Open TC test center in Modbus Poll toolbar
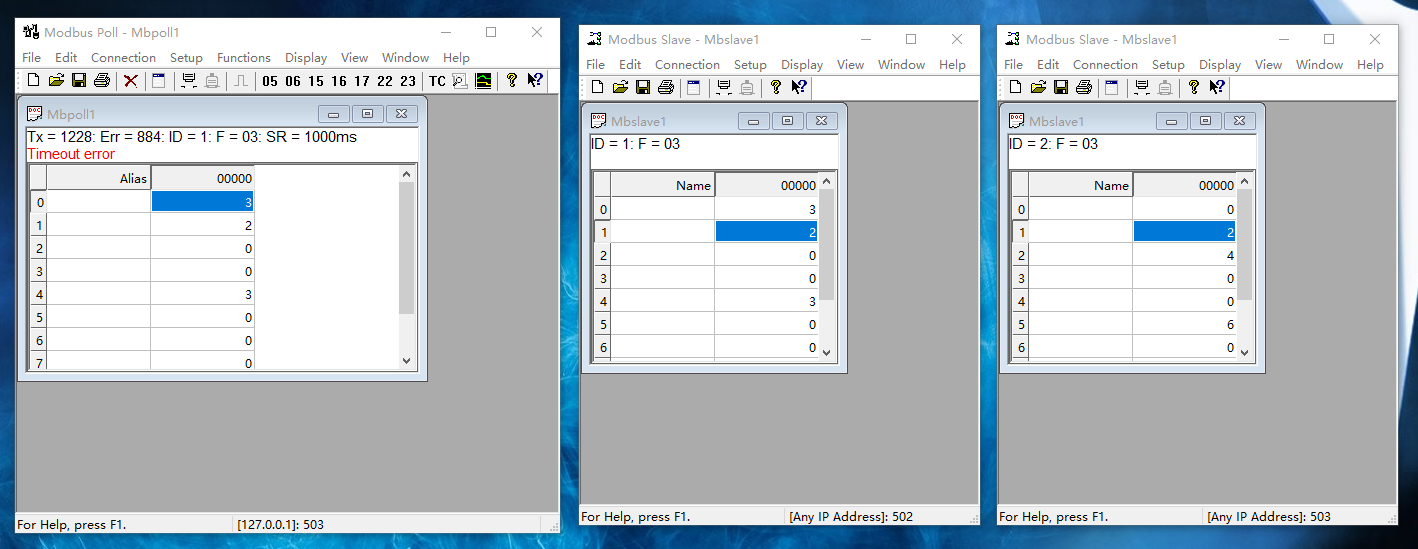Image resolution: width=1418 pixels, height=549 pixels. (x=437, y=81)
